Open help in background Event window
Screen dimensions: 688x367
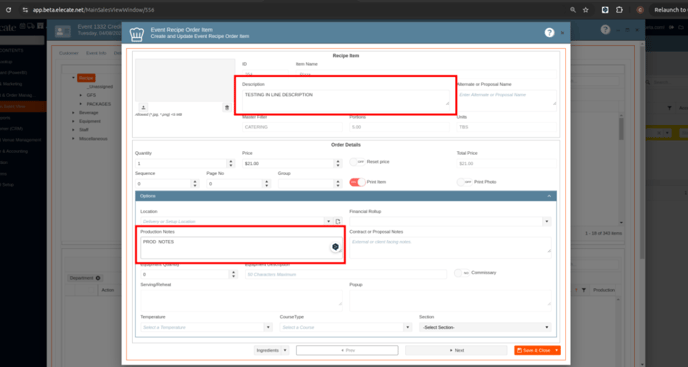(606, 29)
